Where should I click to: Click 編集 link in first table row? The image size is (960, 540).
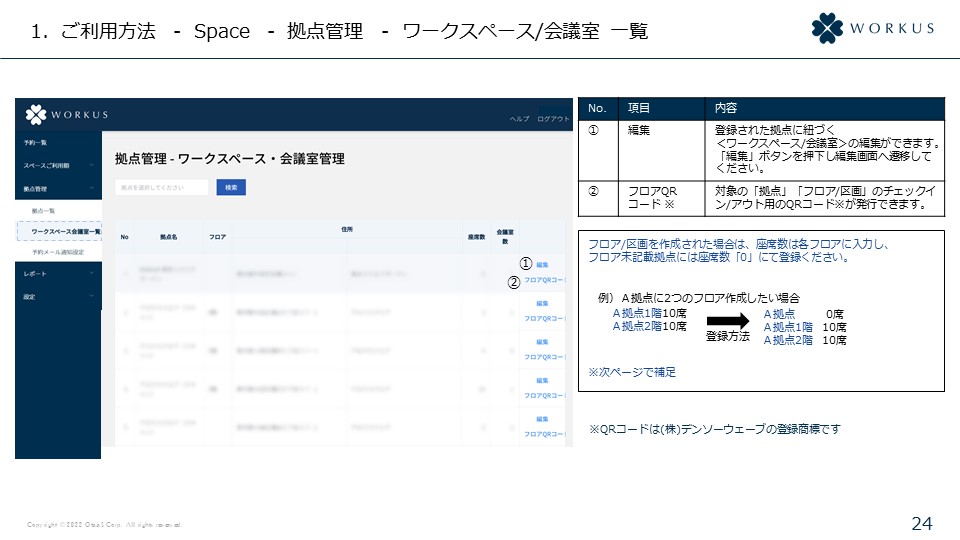[x=542, y=264]
